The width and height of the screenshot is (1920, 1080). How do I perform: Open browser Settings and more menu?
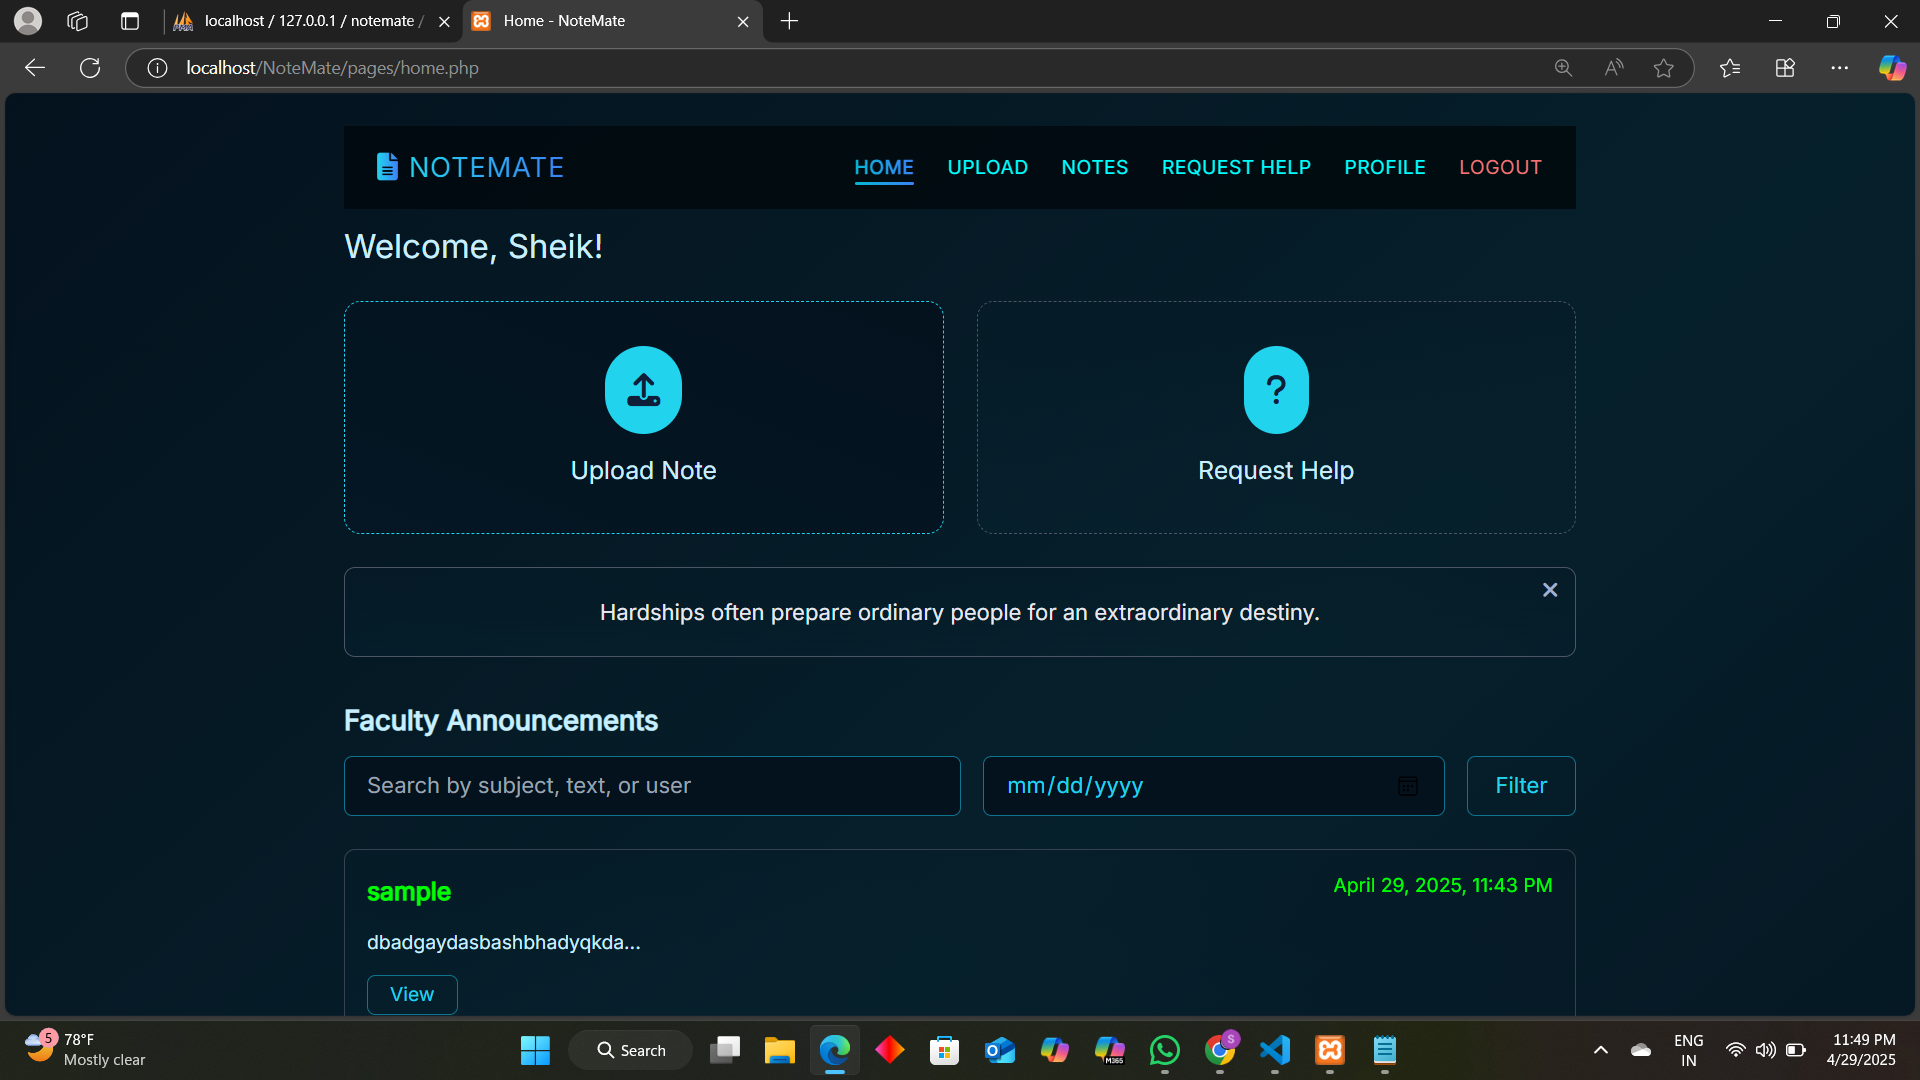[1839, 68]
